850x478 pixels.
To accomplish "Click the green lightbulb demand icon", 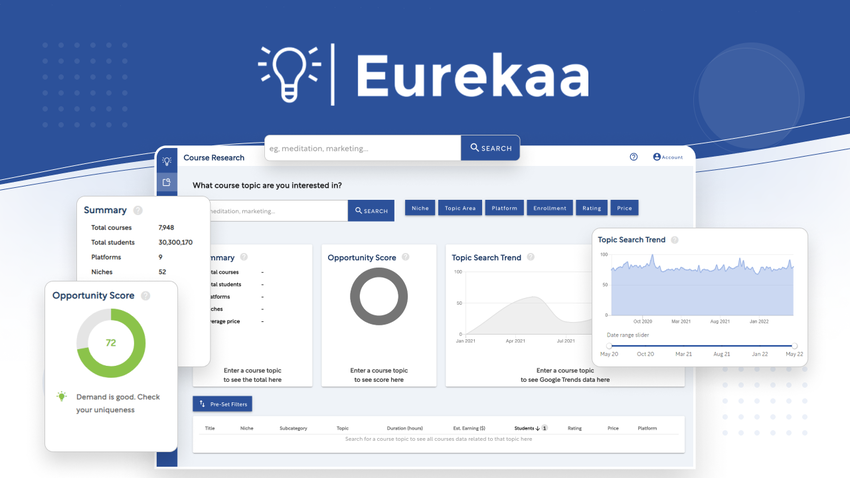I will pyautogui.click(x=62, y=397).
